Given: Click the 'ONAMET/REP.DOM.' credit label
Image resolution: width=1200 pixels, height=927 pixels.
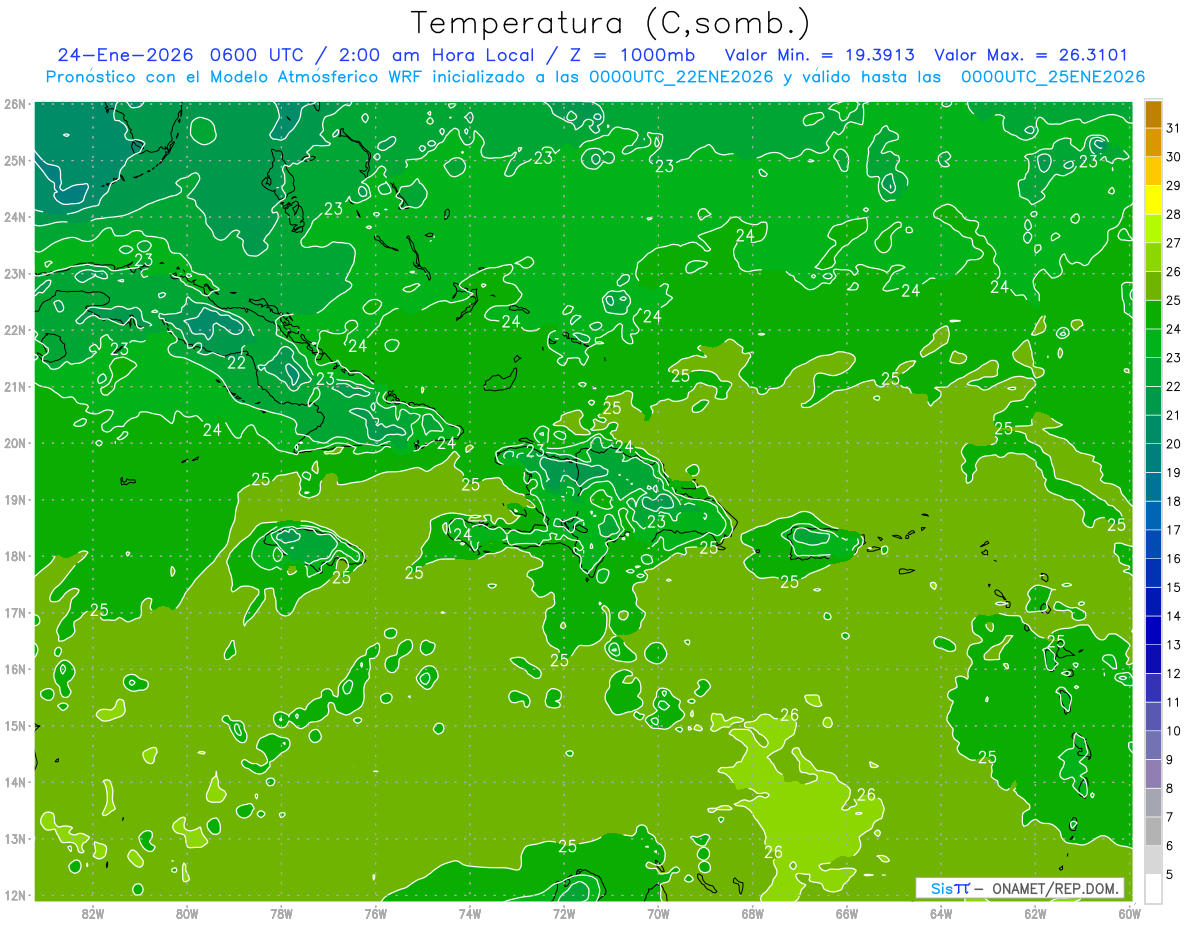Looking at the screenshot, I should (x=1055, y=888).
